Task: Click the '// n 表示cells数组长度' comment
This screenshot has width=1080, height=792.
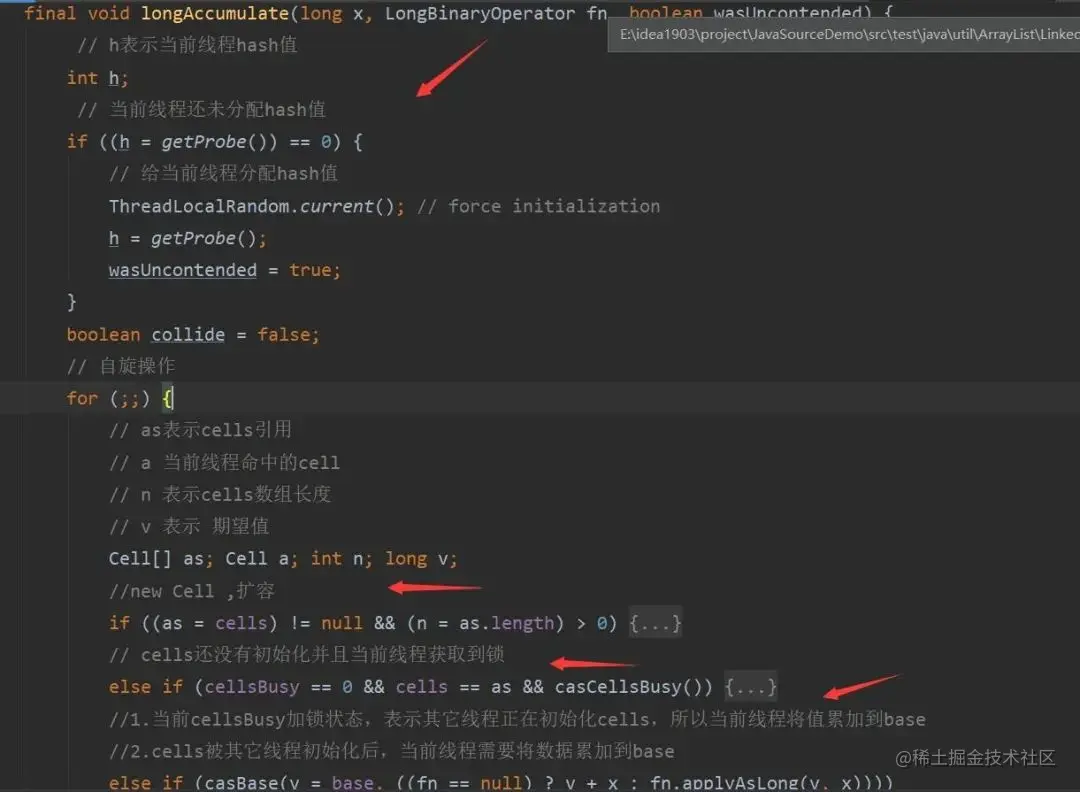Action: [220, 494]
